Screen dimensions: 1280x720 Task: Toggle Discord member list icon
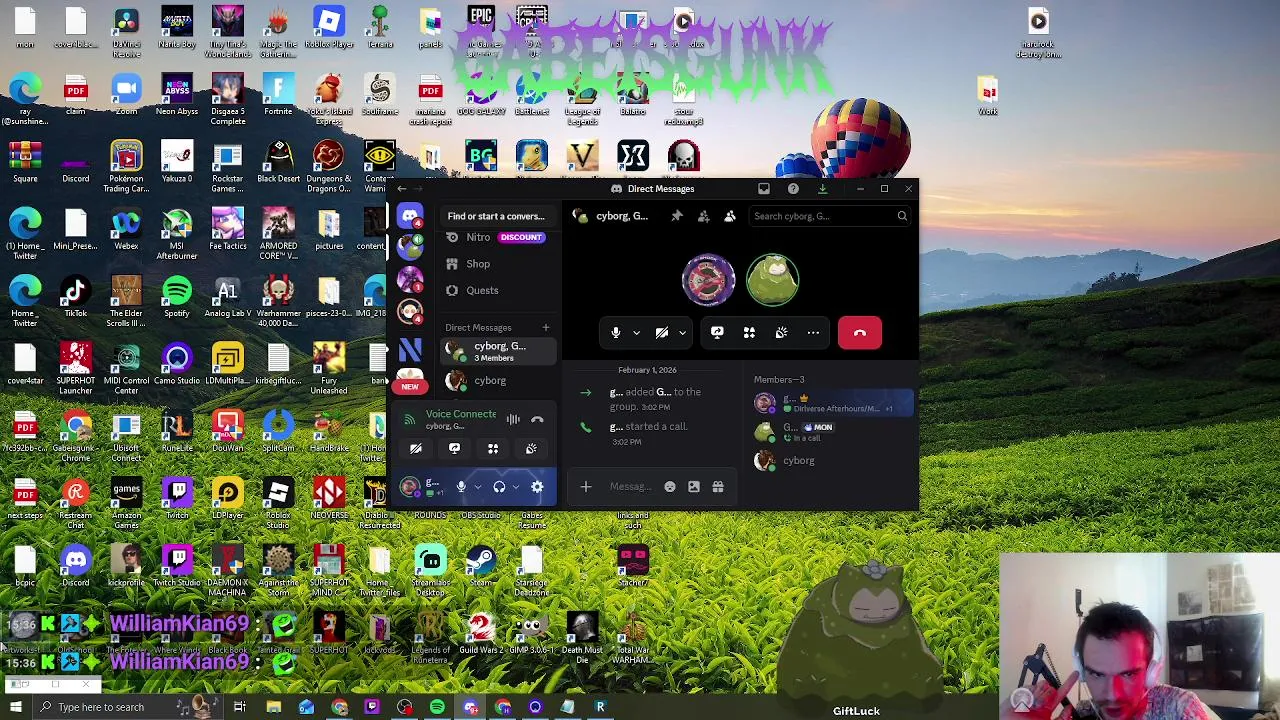[730, 216]
